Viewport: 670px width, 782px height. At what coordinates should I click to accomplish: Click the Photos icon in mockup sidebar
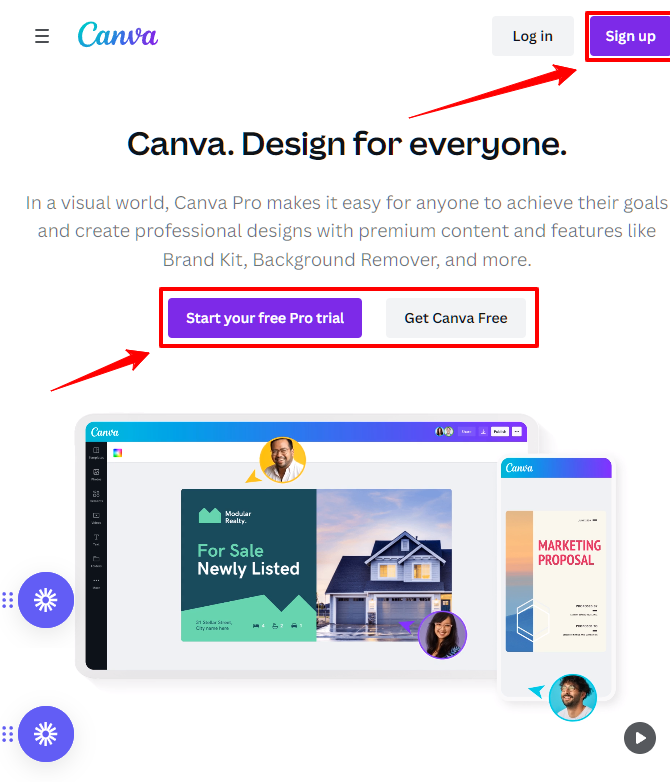(96, 473)
